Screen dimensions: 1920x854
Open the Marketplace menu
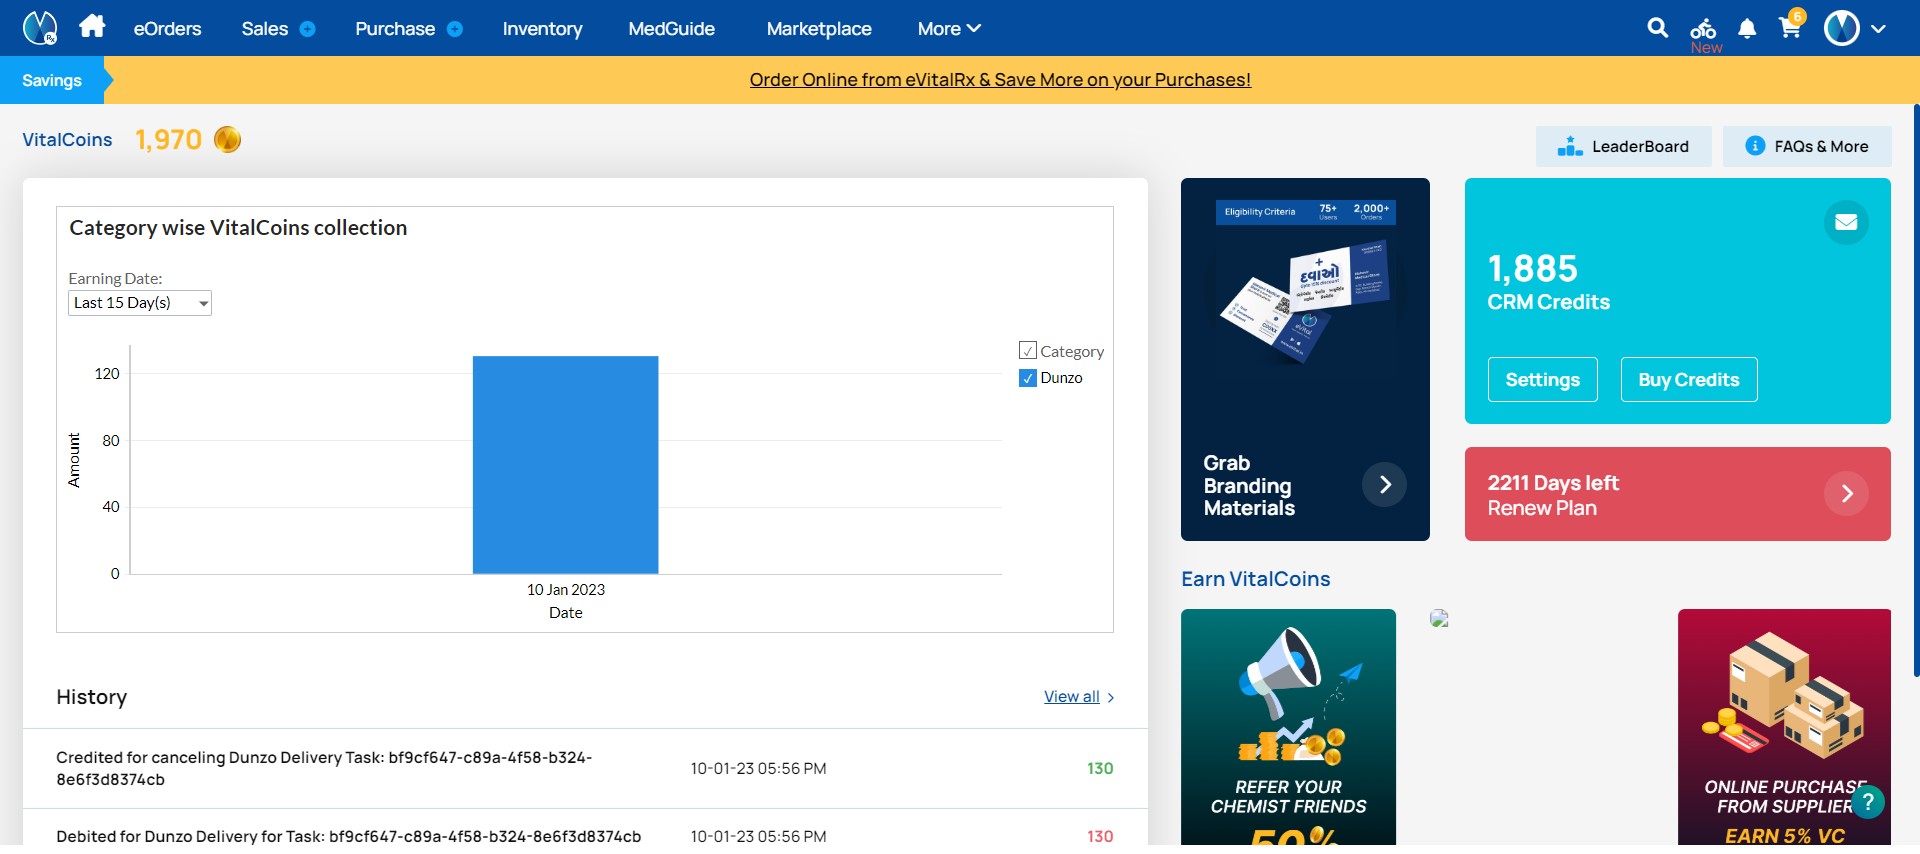(x=819, y=29)
